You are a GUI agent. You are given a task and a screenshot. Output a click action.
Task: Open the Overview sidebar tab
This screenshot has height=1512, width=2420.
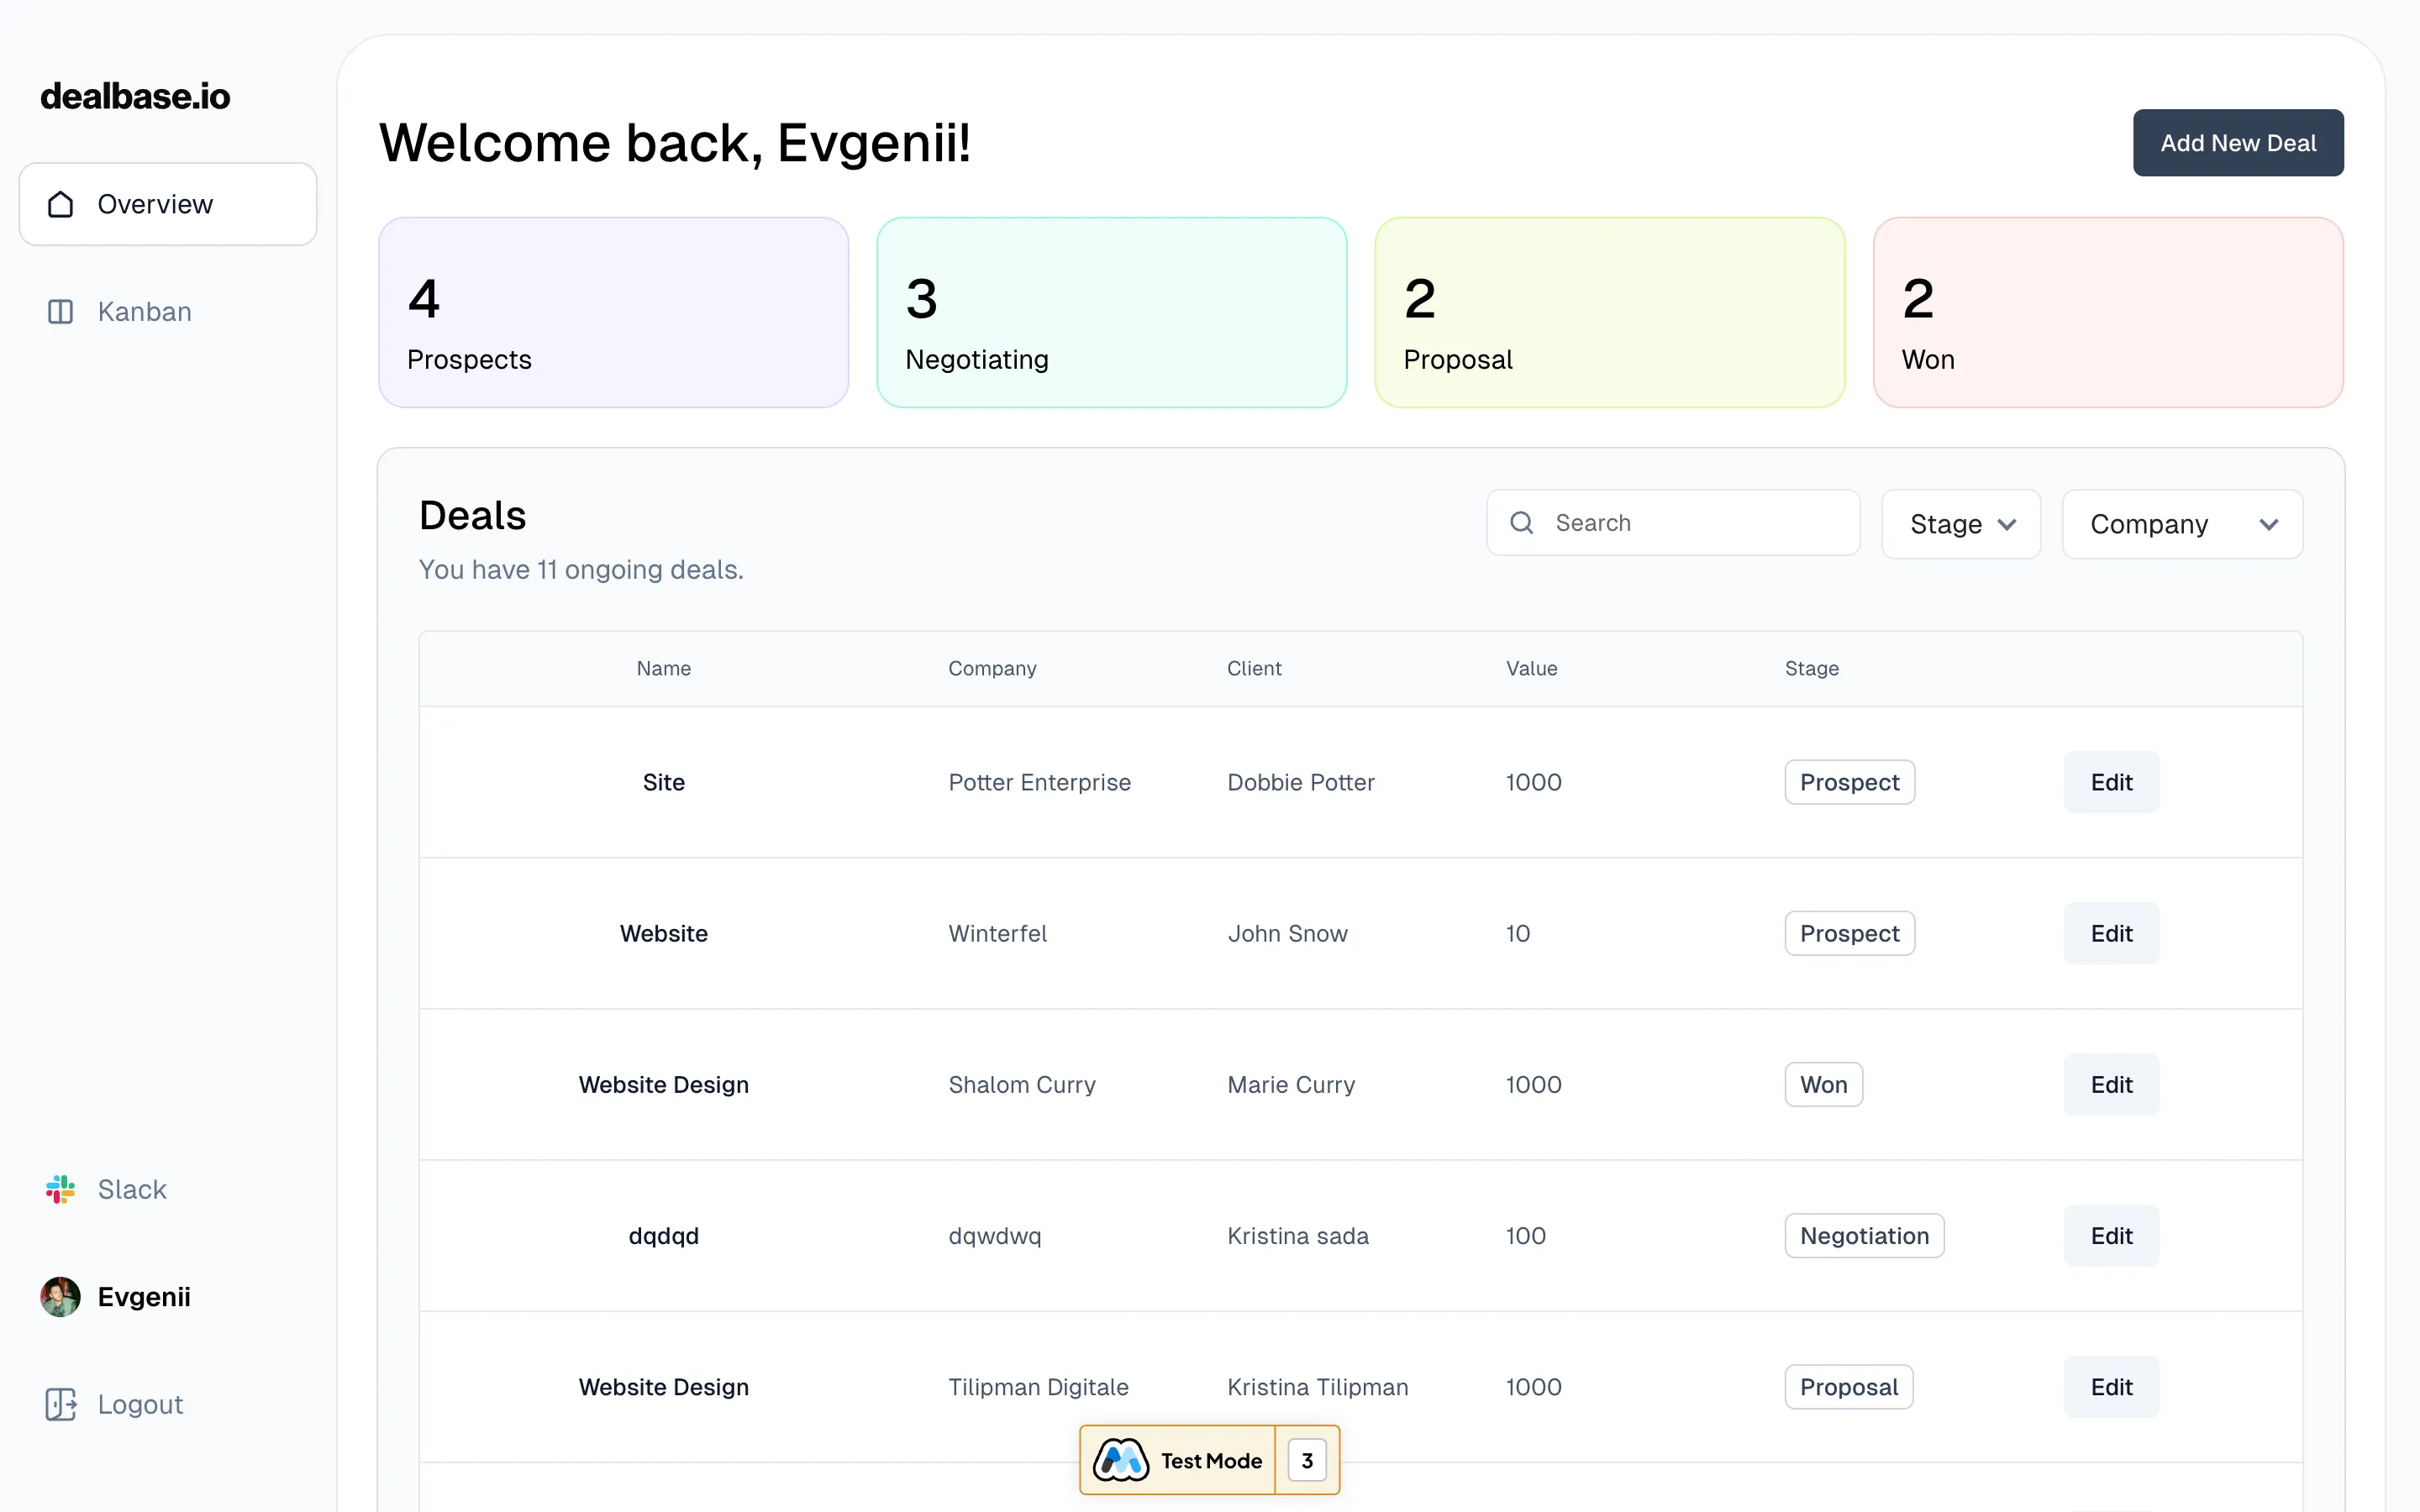tap(168, 204)
